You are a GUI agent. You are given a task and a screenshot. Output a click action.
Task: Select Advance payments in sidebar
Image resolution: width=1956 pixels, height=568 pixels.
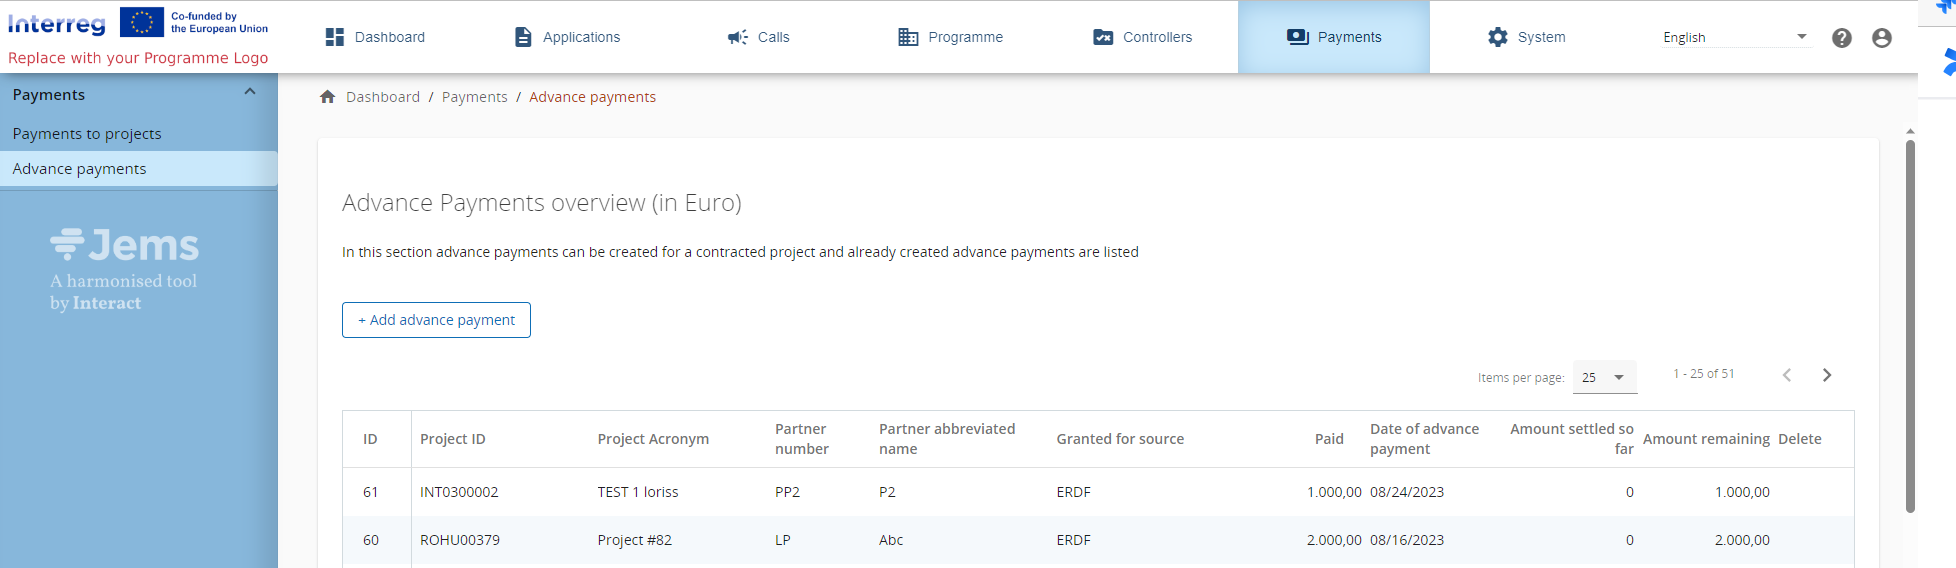pyautogui.click(x=80, y=169)
